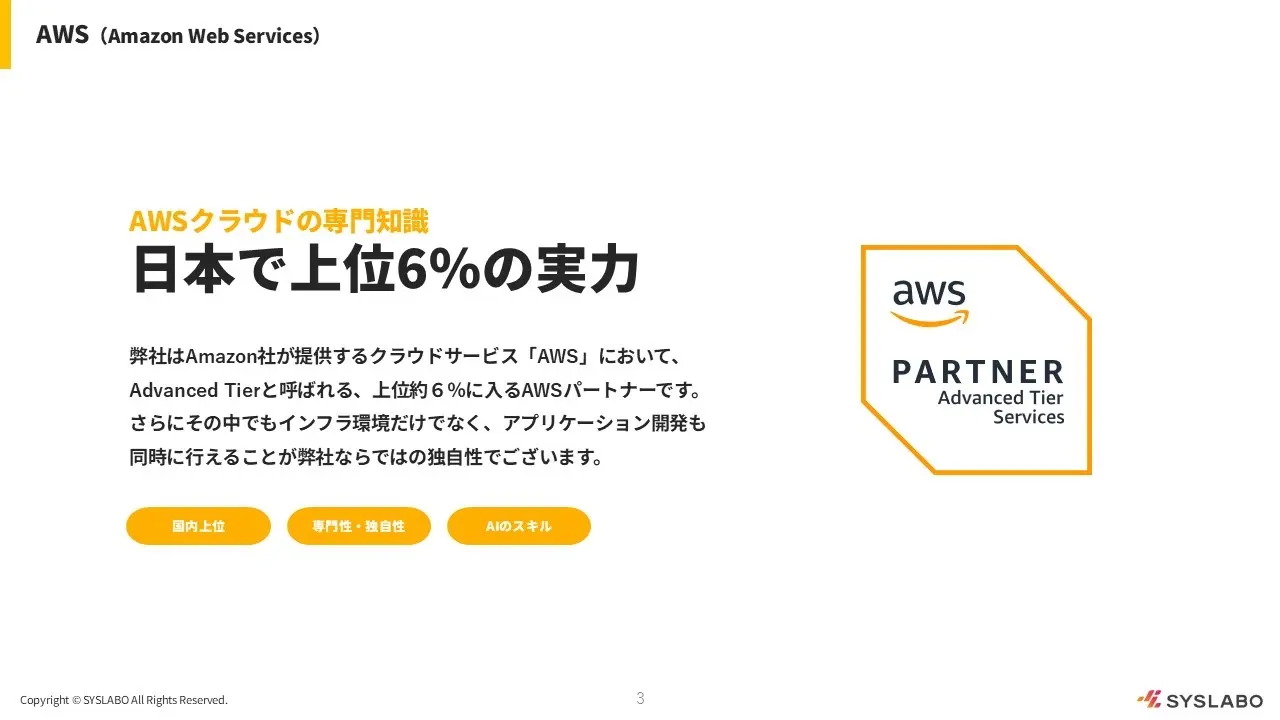Screen dimensions: 1280x720
Task: Click the bold AWS slide title
Action: click(x=62, y=35)
